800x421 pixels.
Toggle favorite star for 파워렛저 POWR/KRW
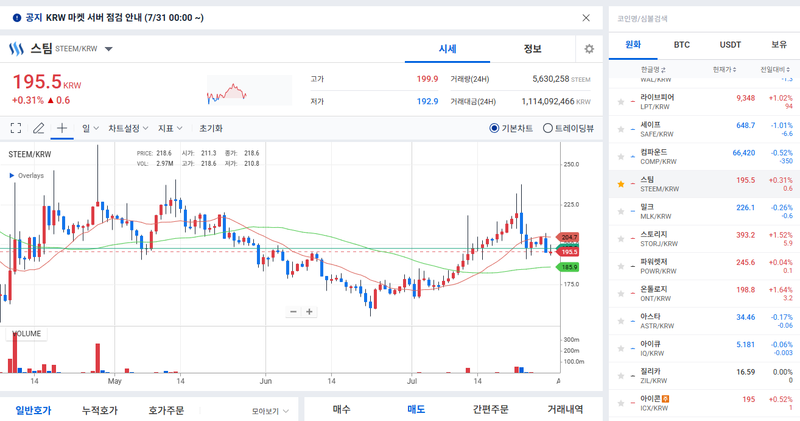click(x=621, y=266)
